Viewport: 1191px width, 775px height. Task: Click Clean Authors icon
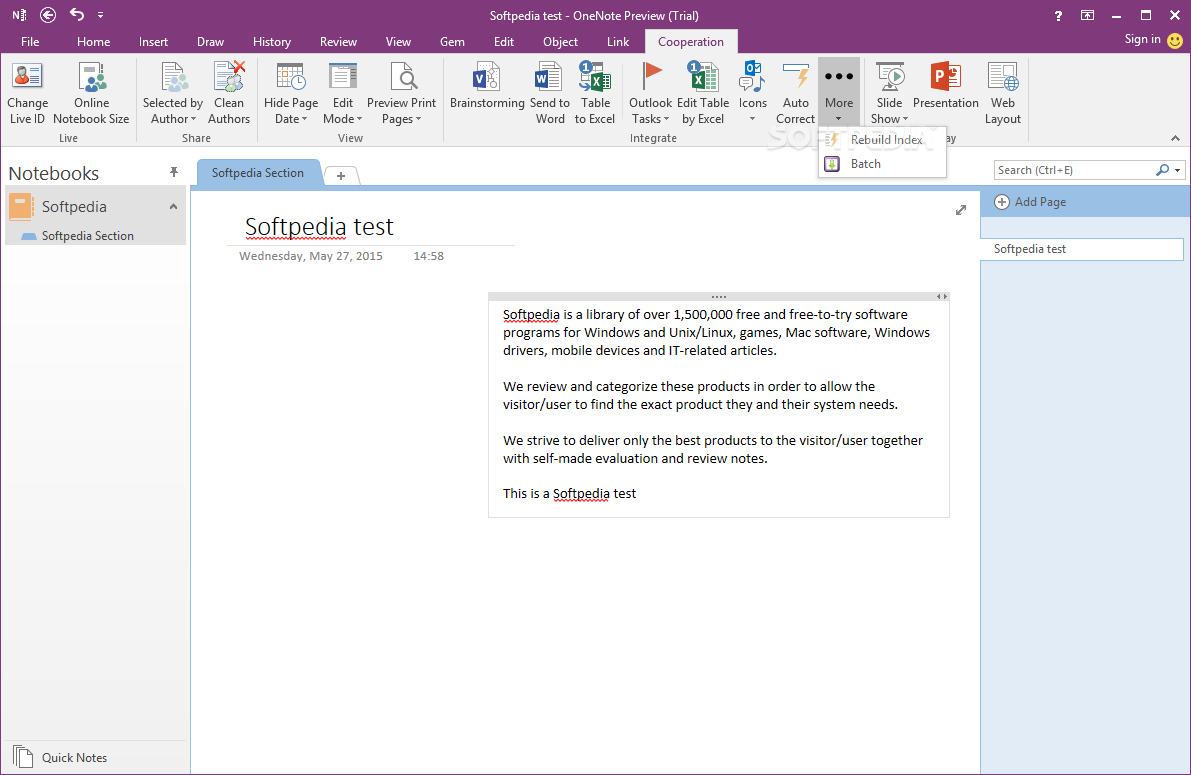tap(229, 77)
